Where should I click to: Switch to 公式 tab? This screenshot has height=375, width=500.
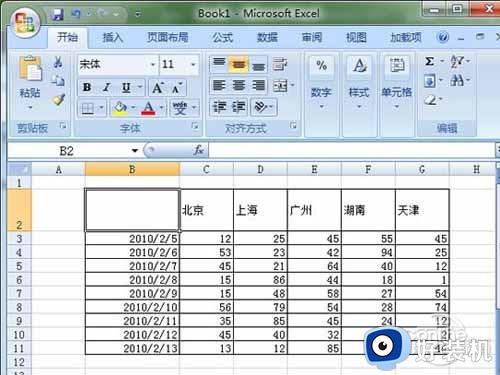223,37
